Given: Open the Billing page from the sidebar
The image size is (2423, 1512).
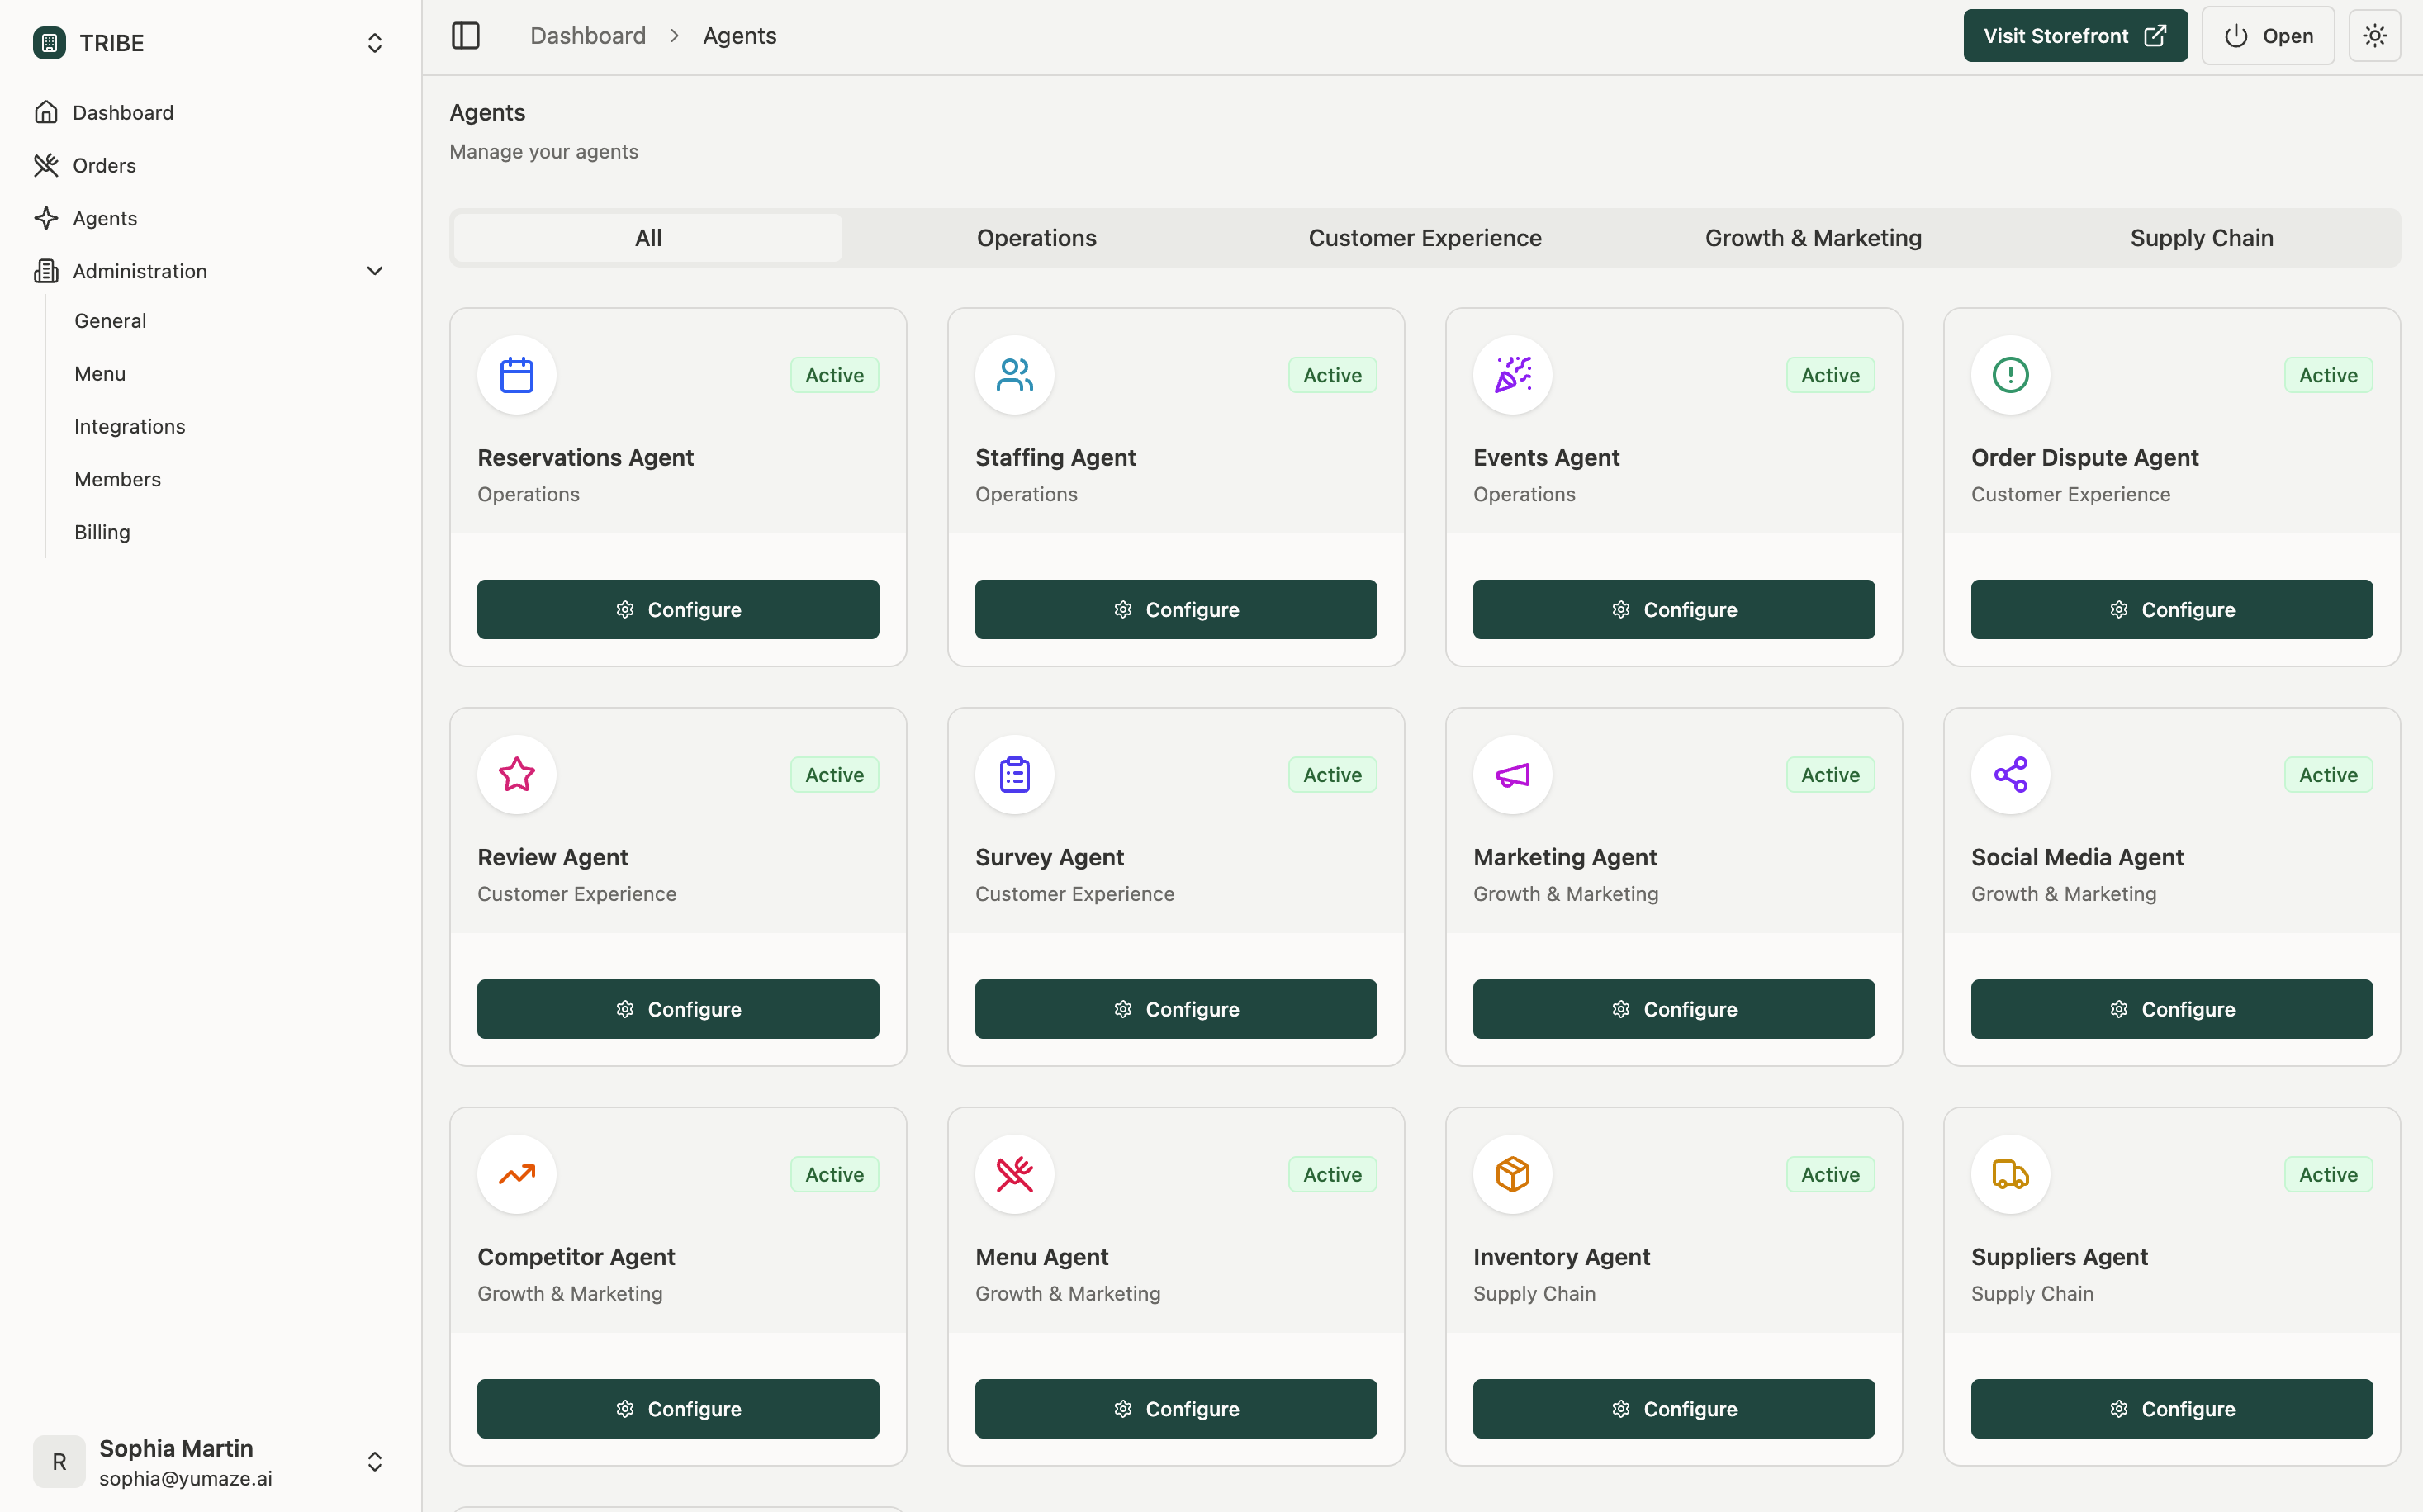Looking at the screenshot, I should tap(102, 531).
